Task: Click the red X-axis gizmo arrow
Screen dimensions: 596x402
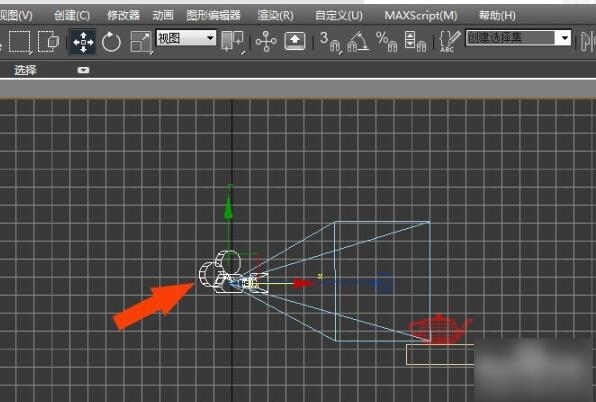Action: click(303, 283)
